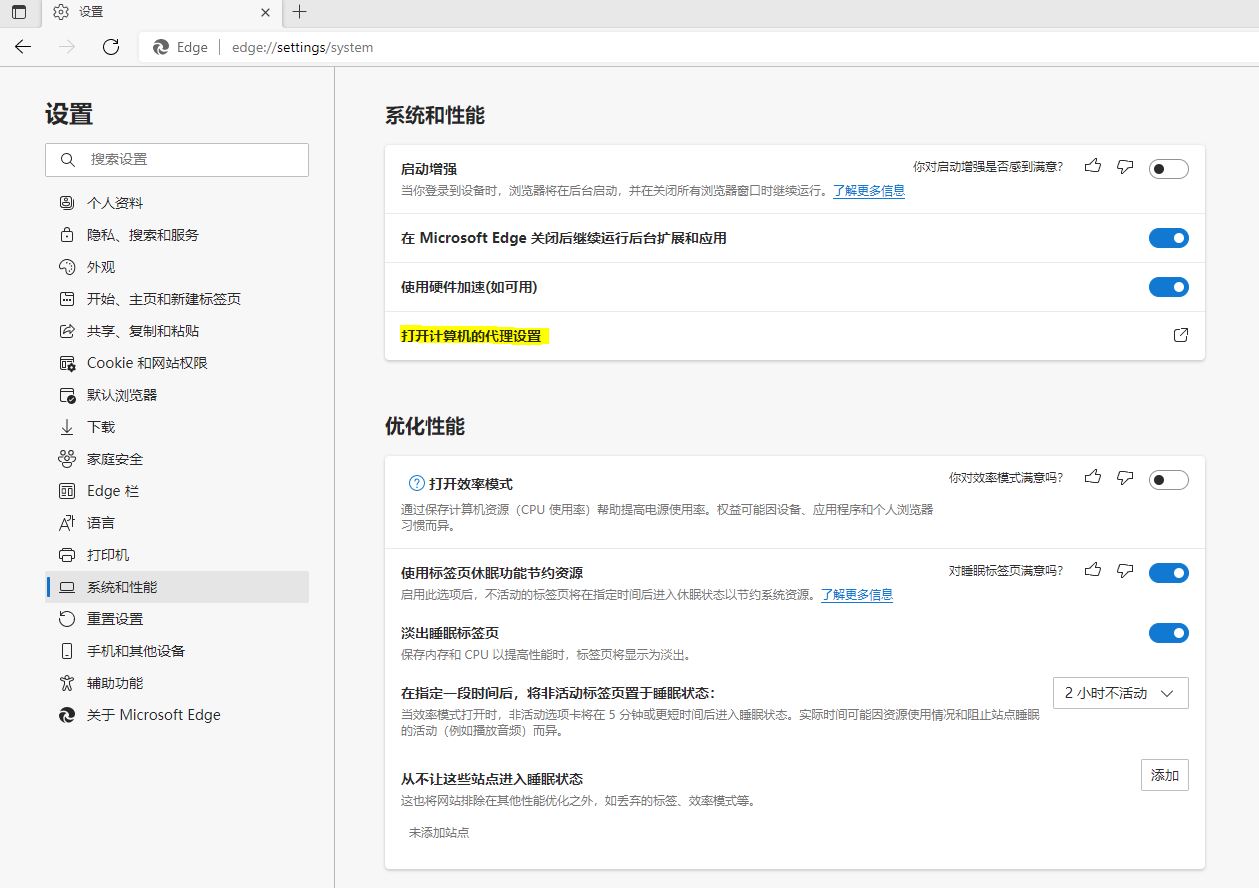Screen dimensions: 1259x888
Task: Click the 搜索设置 search box
Action: pyautogui.click(x=177, y=160)
